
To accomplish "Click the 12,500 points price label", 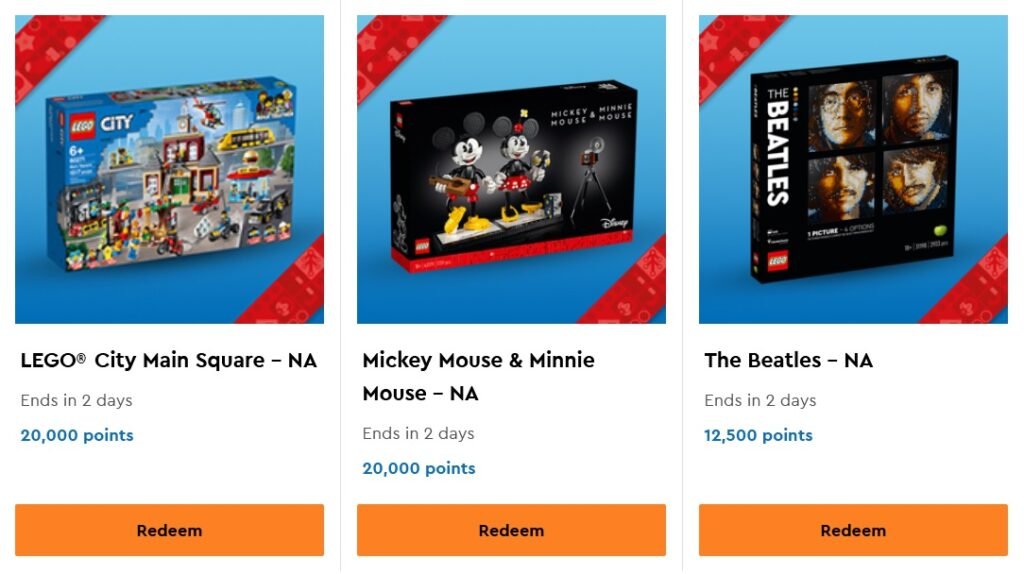I will 758,435.
